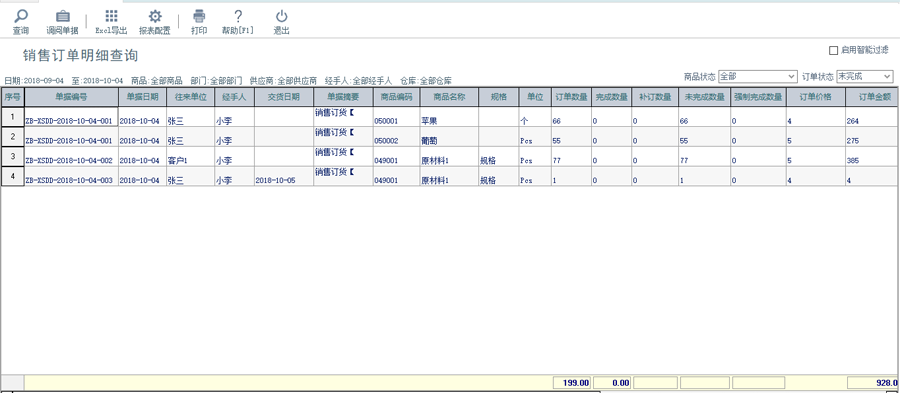900x393 pixels.
Task: Sort by the 单据编号 column header
Action: pos(72,97)
